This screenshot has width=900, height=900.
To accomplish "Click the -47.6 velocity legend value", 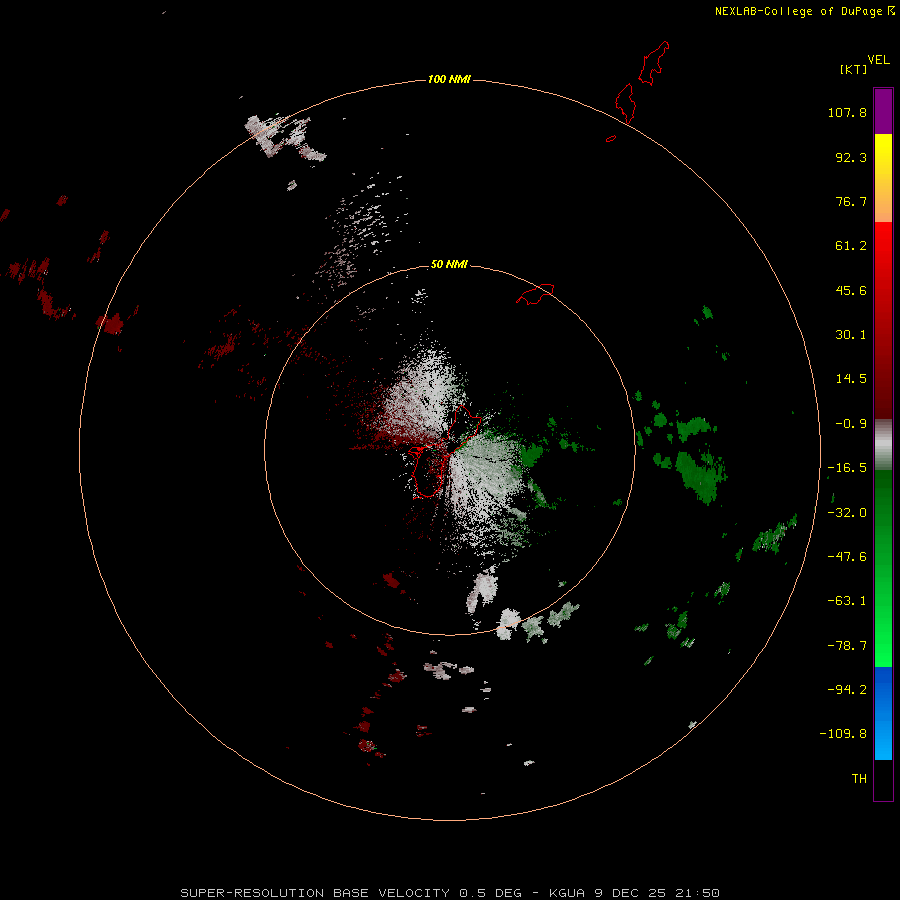I will [x=847, y=557].
